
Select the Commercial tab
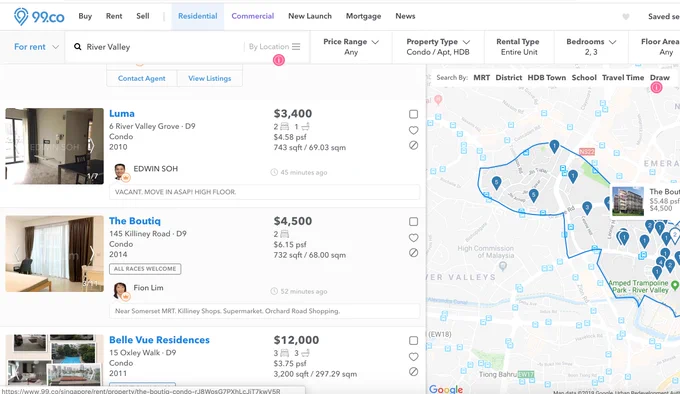pos(253,16)
